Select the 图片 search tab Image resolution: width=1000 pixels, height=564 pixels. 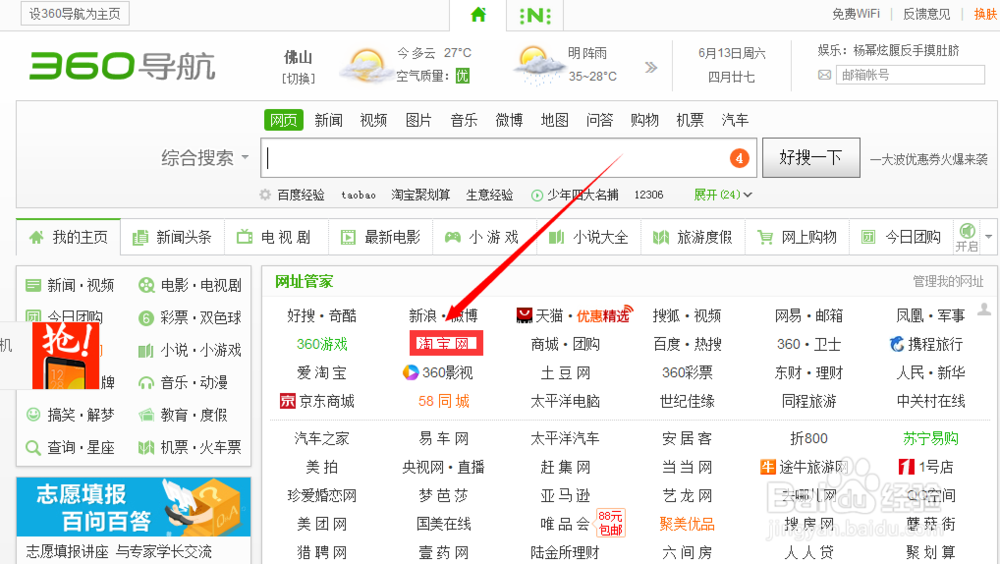point(418,120)
